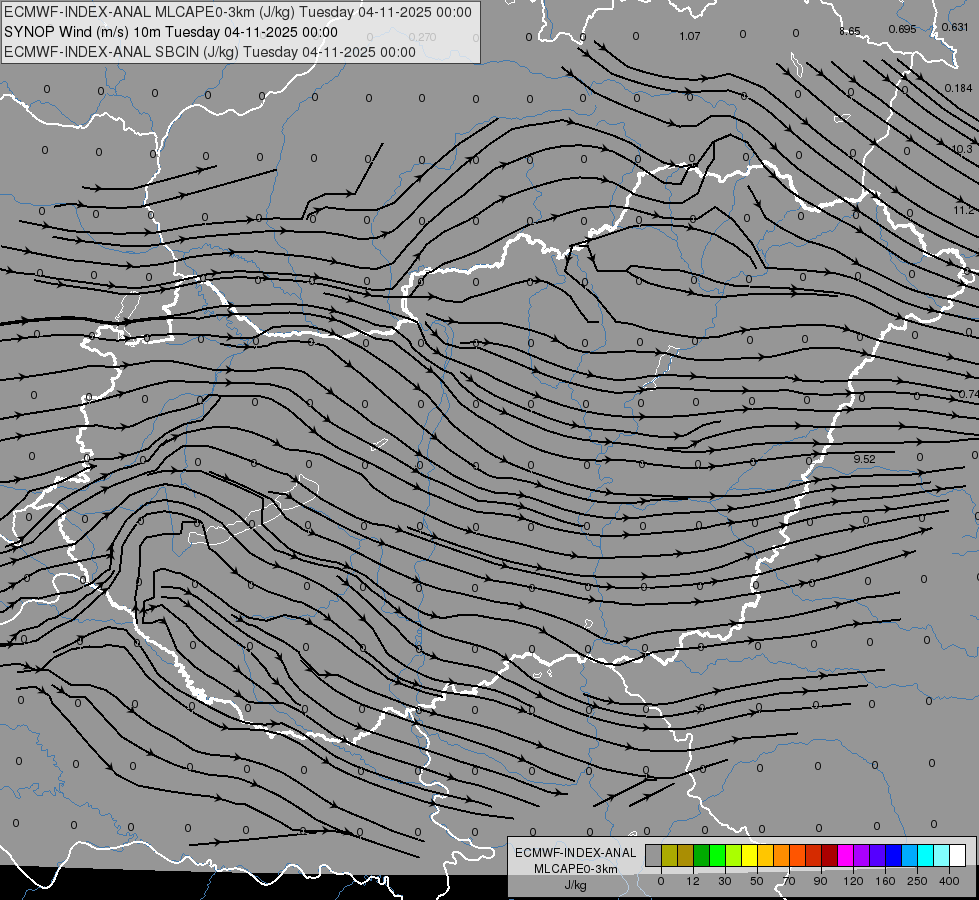
Task: Click legend tick label 30
Action: 725,881
